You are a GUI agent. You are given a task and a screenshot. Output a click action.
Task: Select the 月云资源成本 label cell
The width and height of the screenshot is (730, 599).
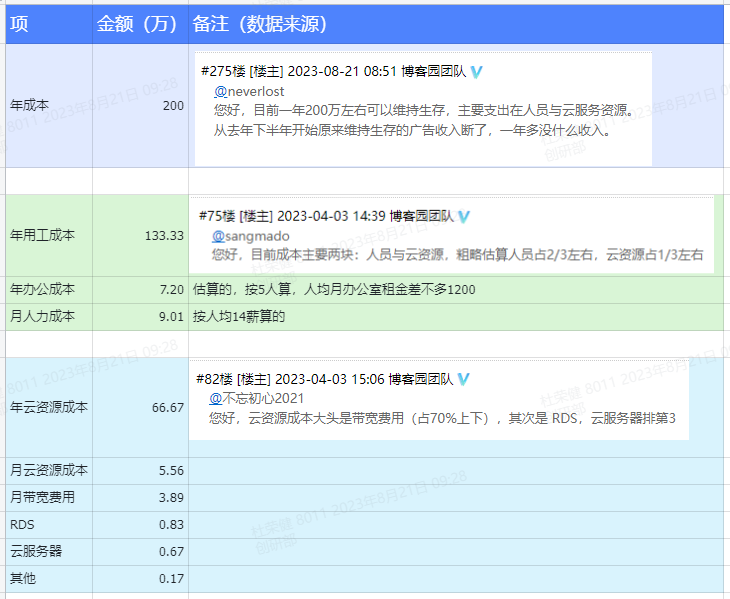49,471
